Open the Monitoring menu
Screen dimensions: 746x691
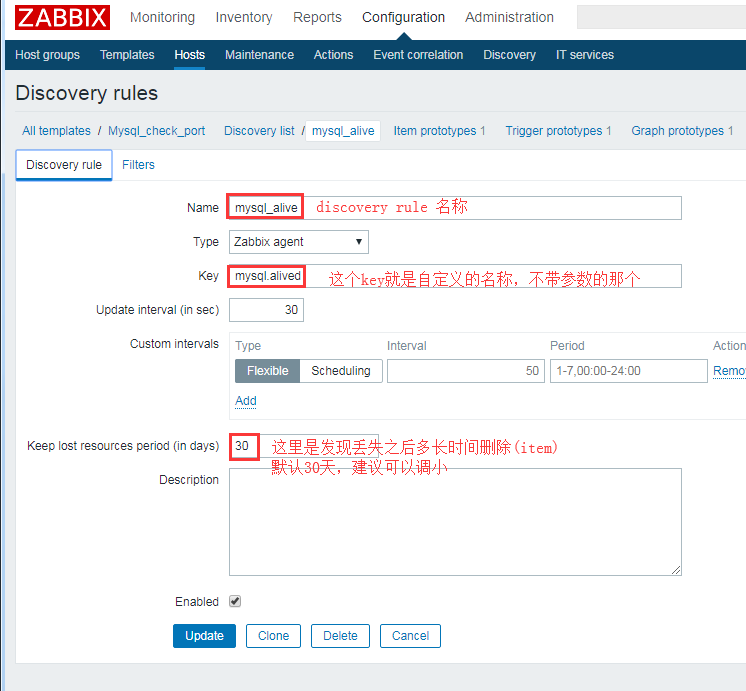162,17
